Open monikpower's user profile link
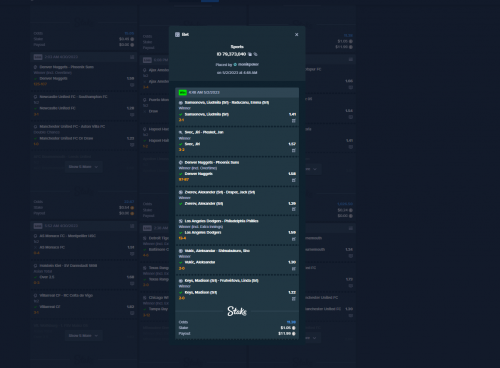This screenshot has width=500, height=368. 248,64
